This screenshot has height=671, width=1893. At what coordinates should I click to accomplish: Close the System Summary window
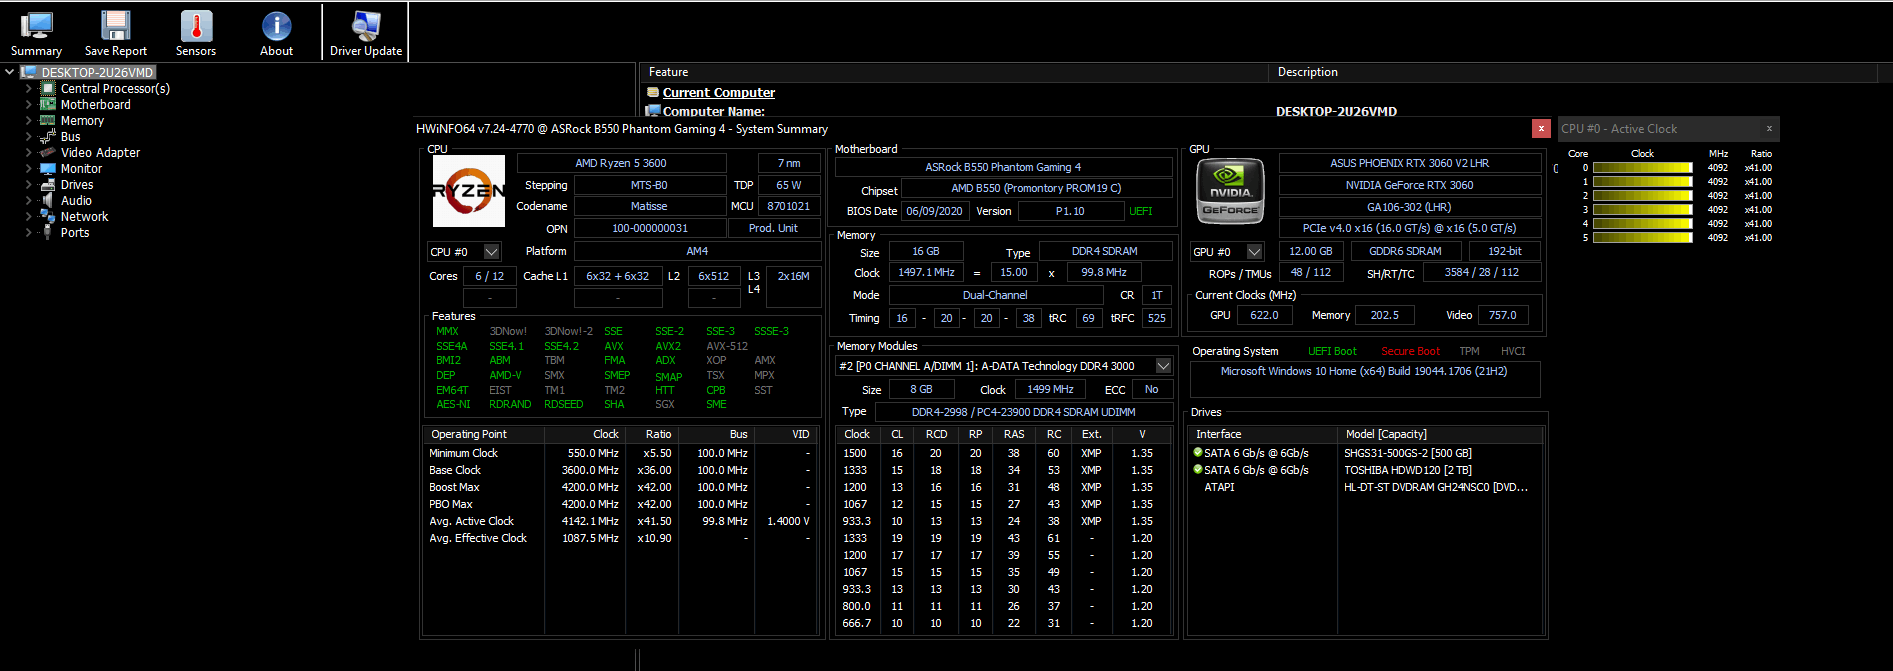1541,128
